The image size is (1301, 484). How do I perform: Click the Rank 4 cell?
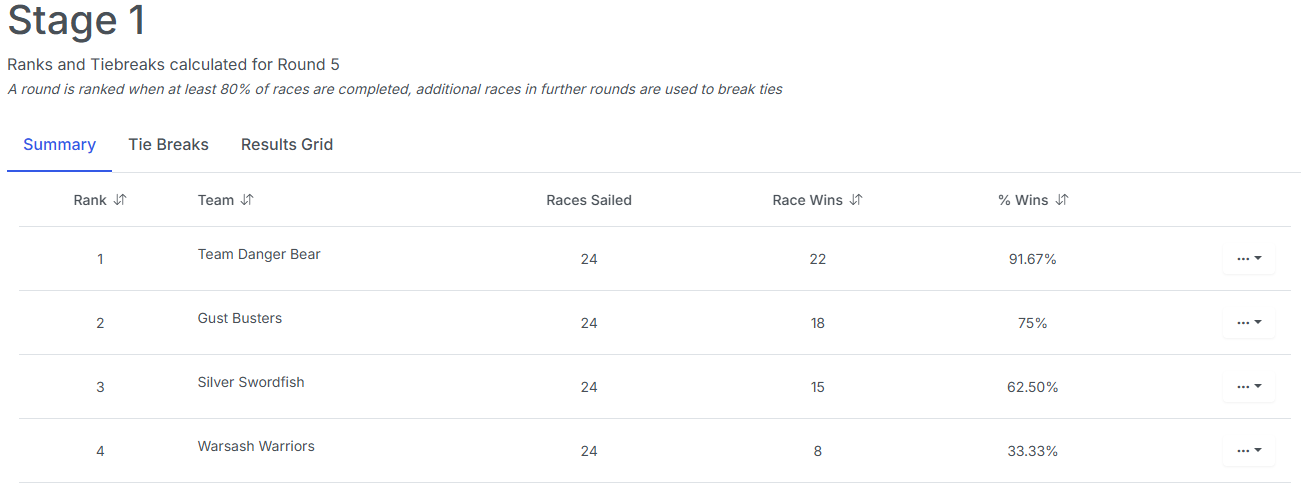coord(100,452)
